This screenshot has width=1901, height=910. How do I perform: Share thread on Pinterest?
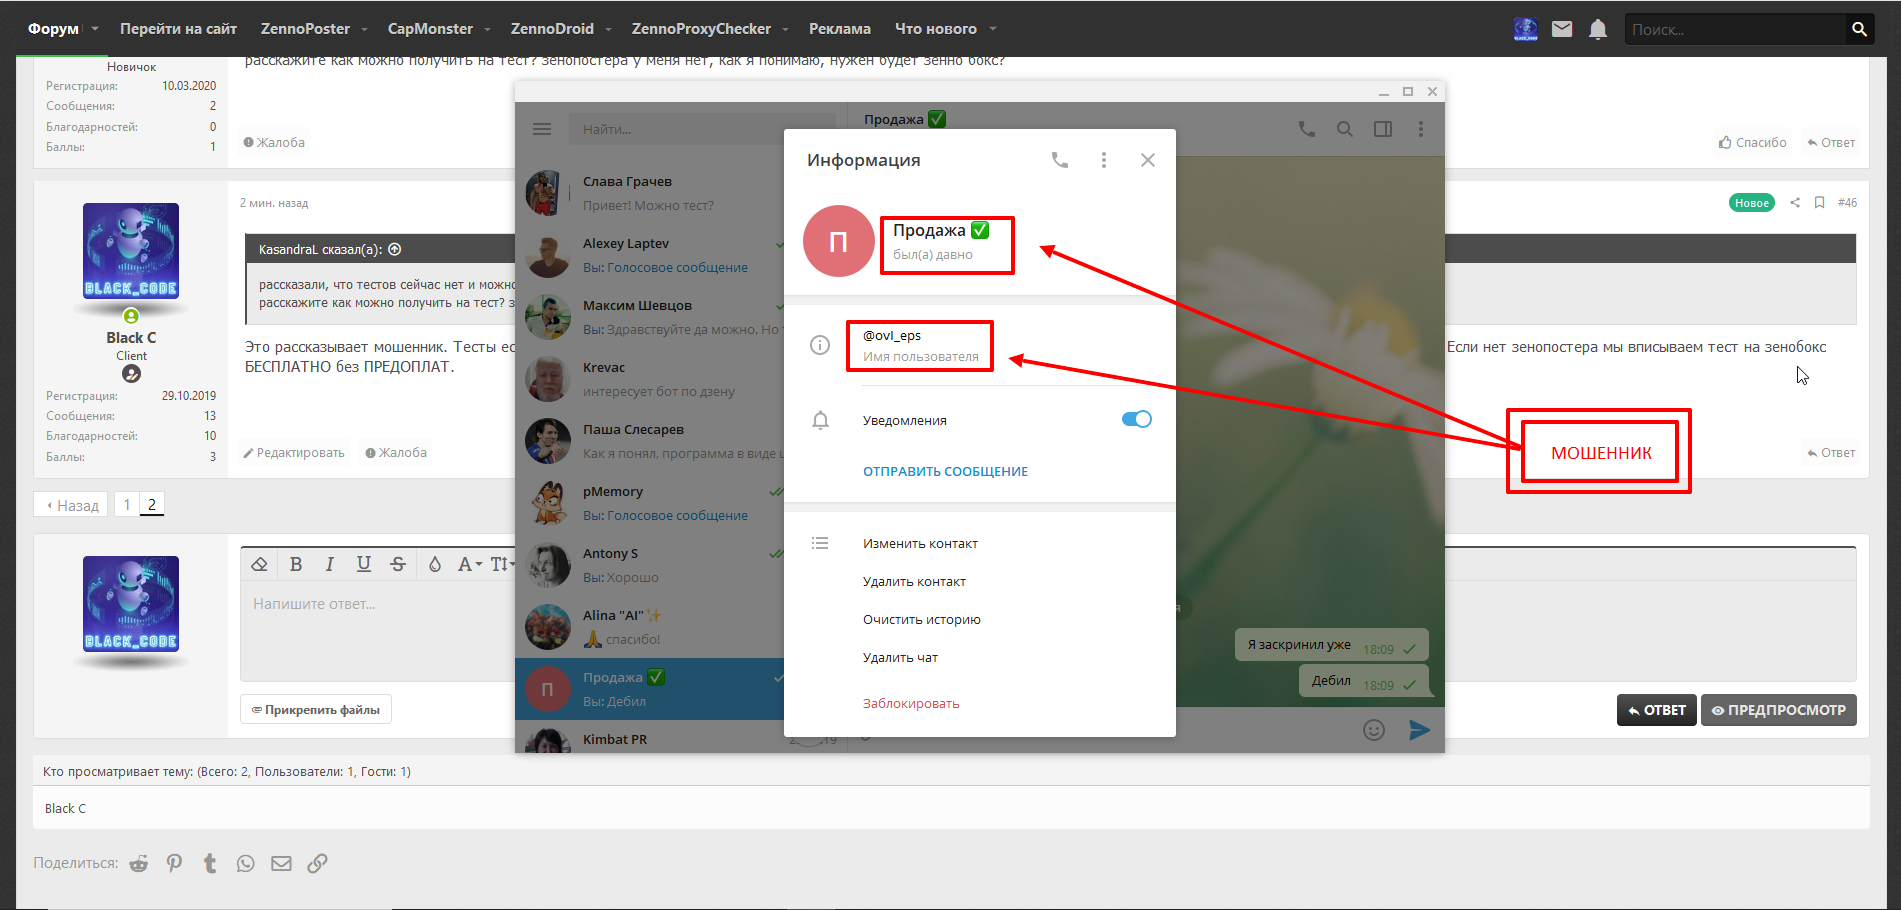coord(175,863)
